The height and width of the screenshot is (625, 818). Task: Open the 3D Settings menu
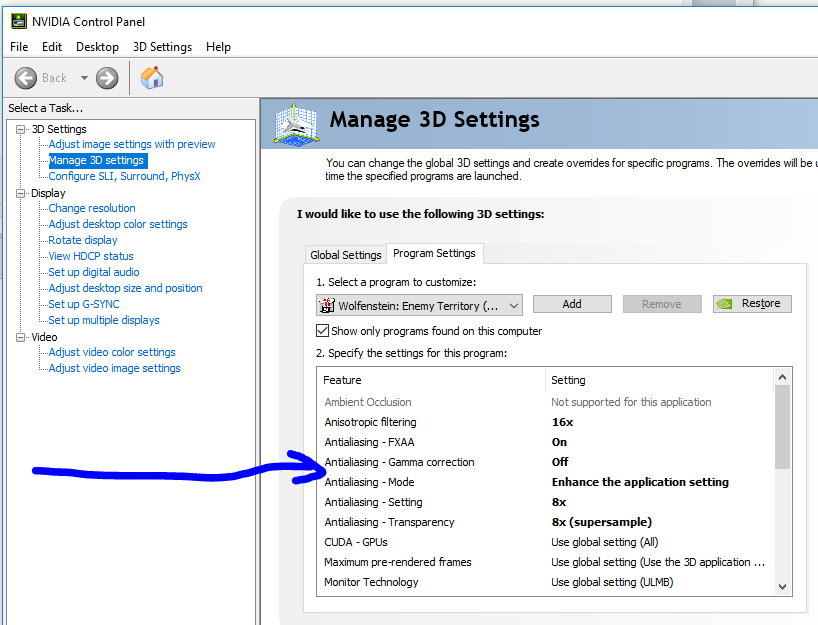point(162,47)
